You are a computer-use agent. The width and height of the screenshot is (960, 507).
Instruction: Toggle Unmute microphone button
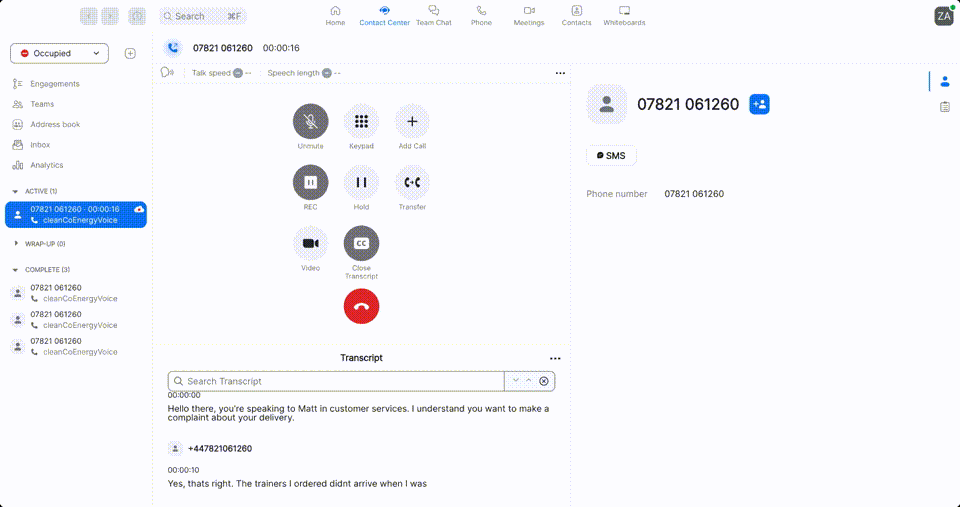point(310,122)
